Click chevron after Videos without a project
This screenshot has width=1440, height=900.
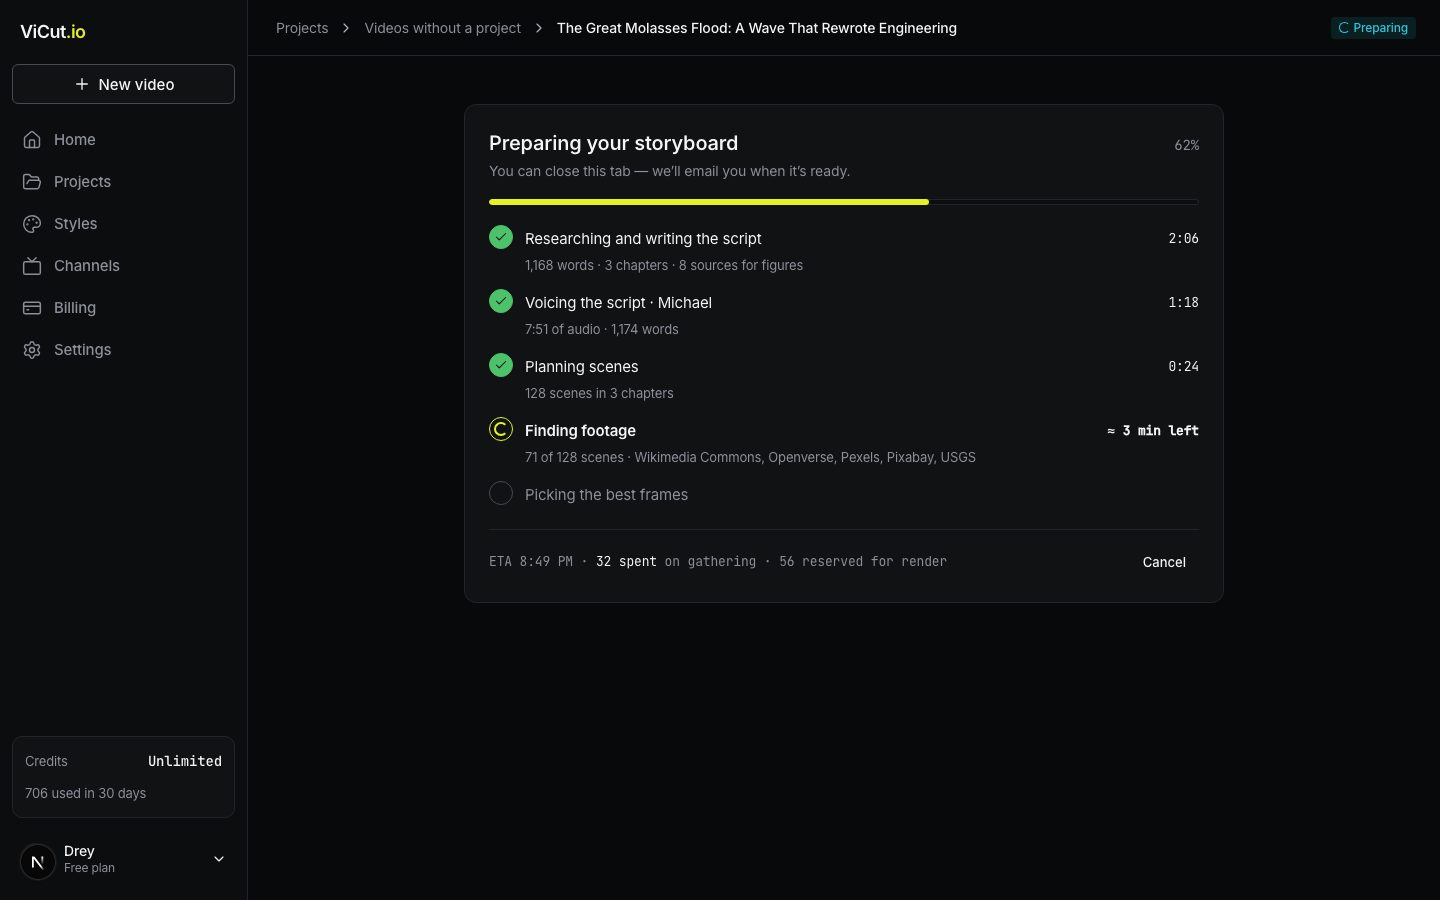pyautogui.click(x=539, y=28)
